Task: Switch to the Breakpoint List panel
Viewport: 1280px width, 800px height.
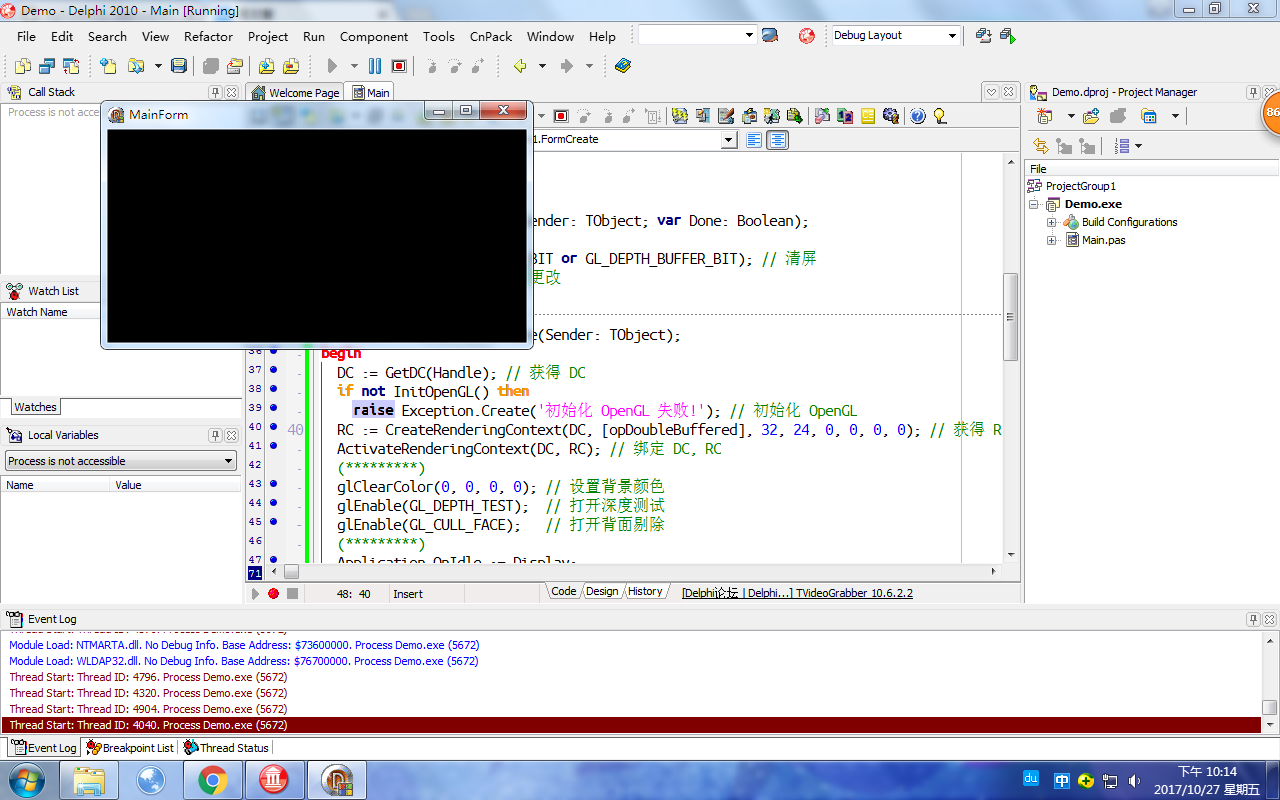Action: 140,747
